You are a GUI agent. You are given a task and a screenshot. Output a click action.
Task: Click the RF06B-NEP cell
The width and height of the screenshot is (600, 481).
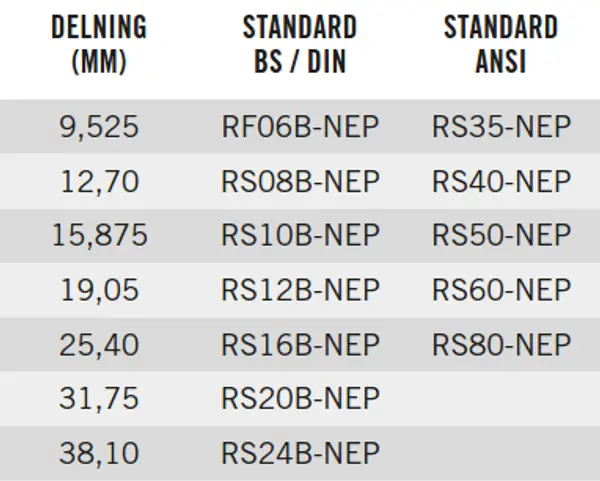(300, 127)
